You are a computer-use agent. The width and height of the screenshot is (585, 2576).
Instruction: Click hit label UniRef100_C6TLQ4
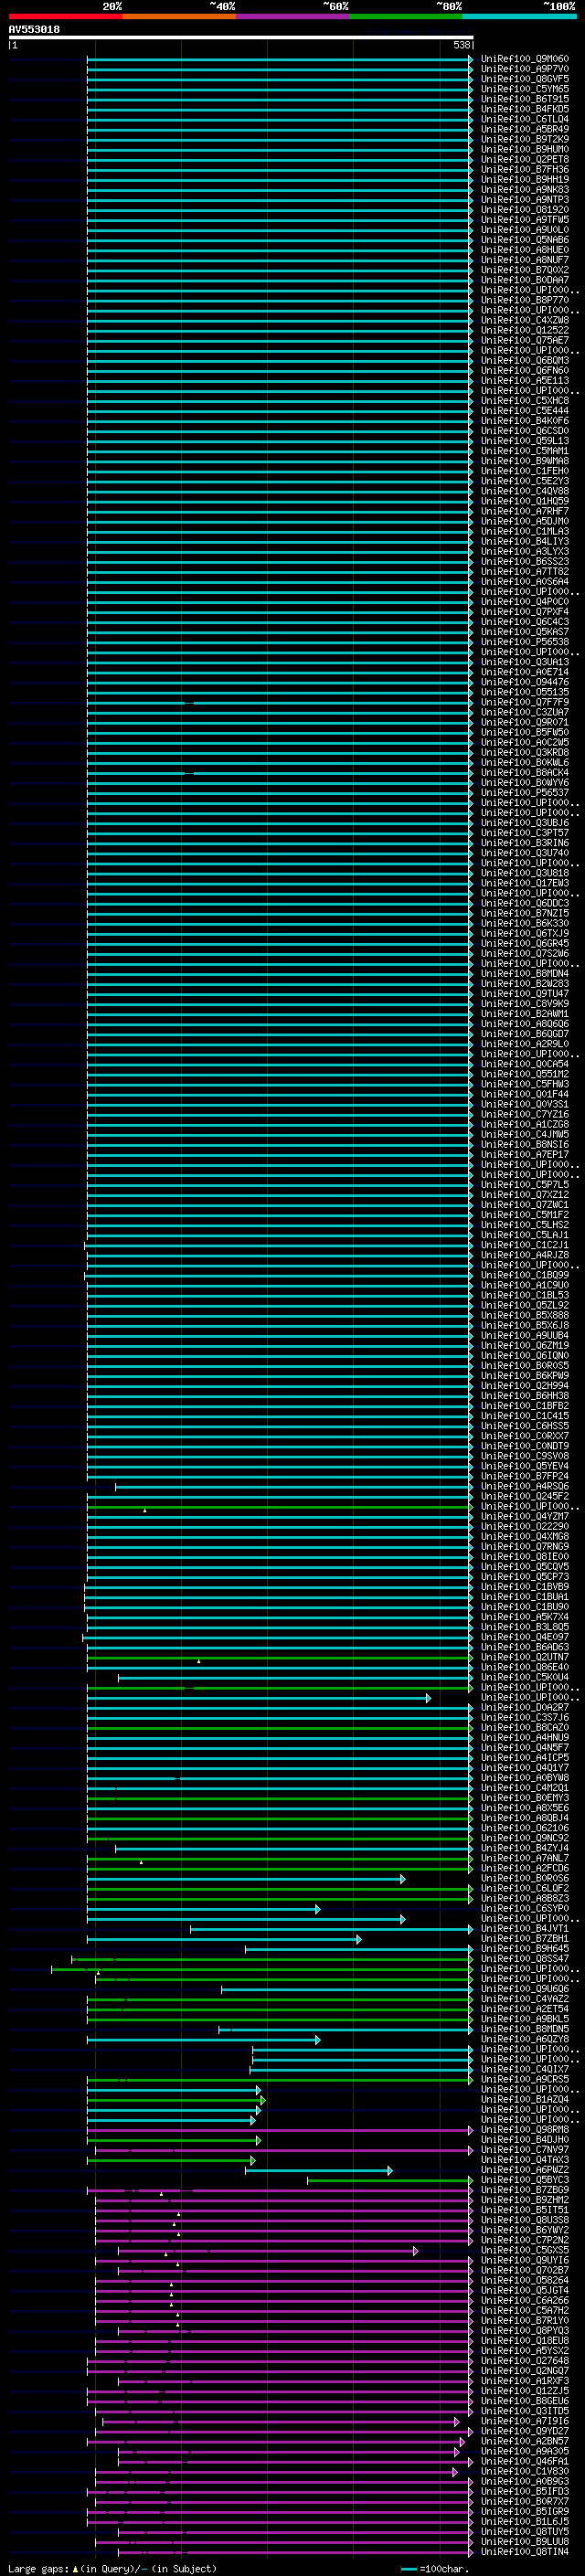click(x=525, y=119)
